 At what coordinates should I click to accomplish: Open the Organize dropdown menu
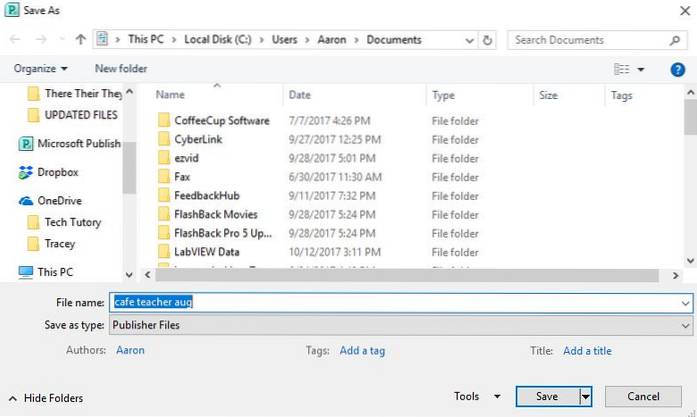coord(41,69)
